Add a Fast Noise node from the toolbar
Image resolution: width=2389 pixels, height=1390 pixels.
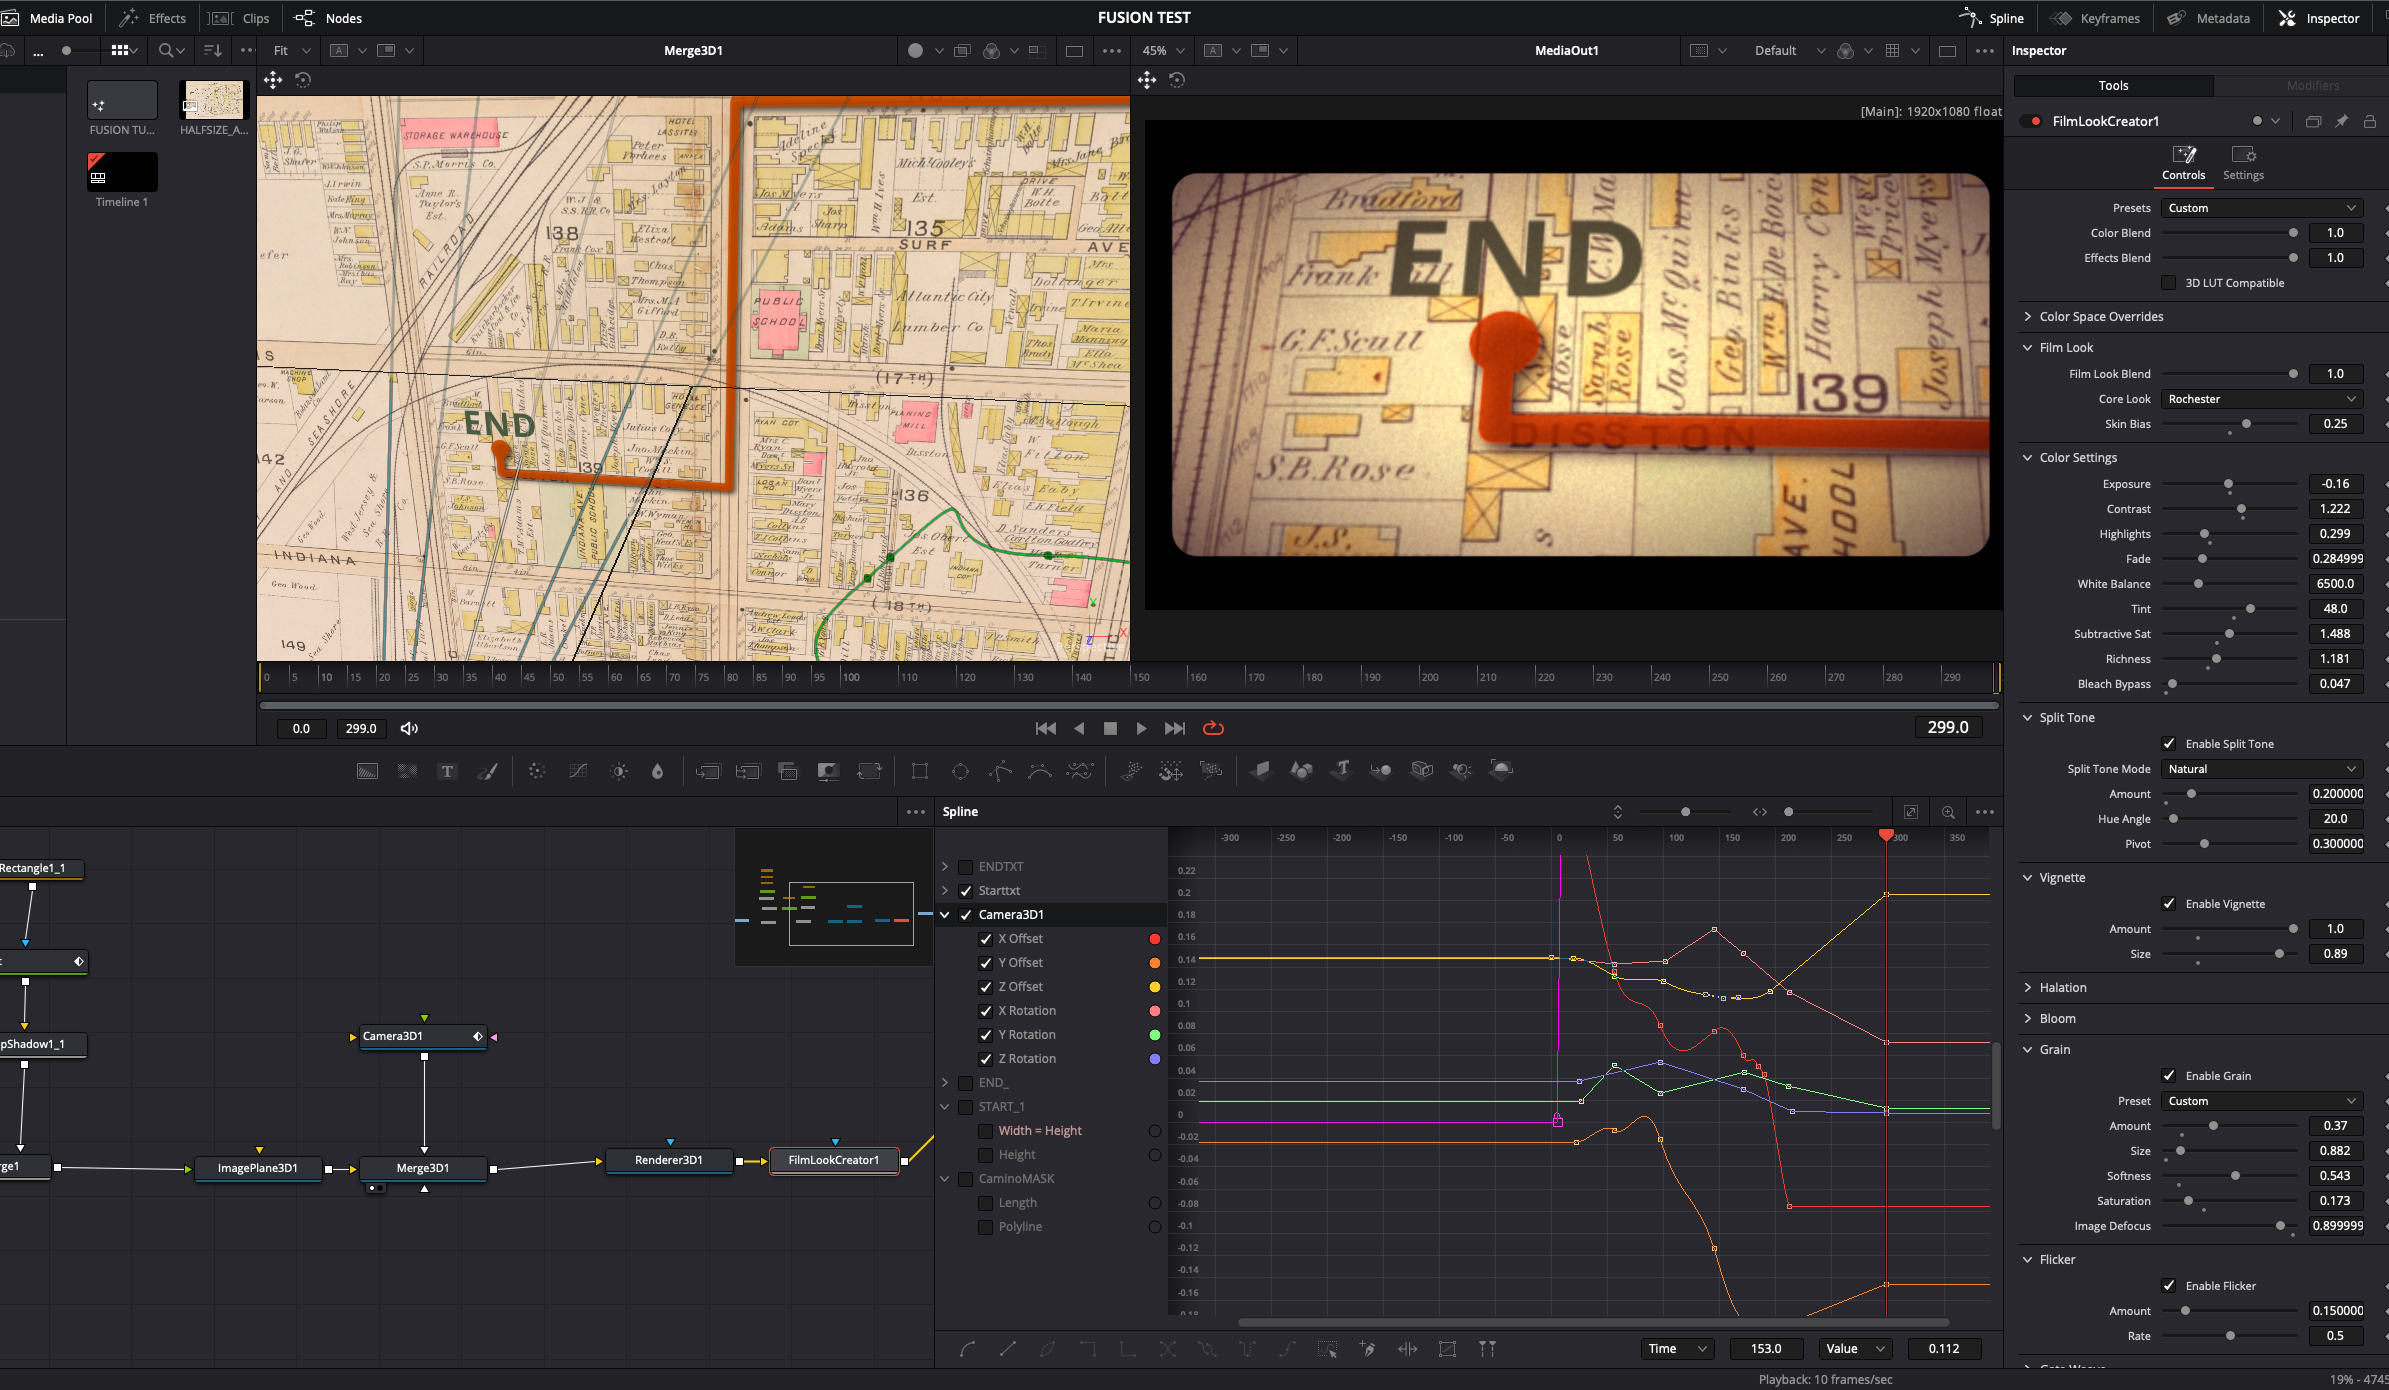tap(407, 771)
